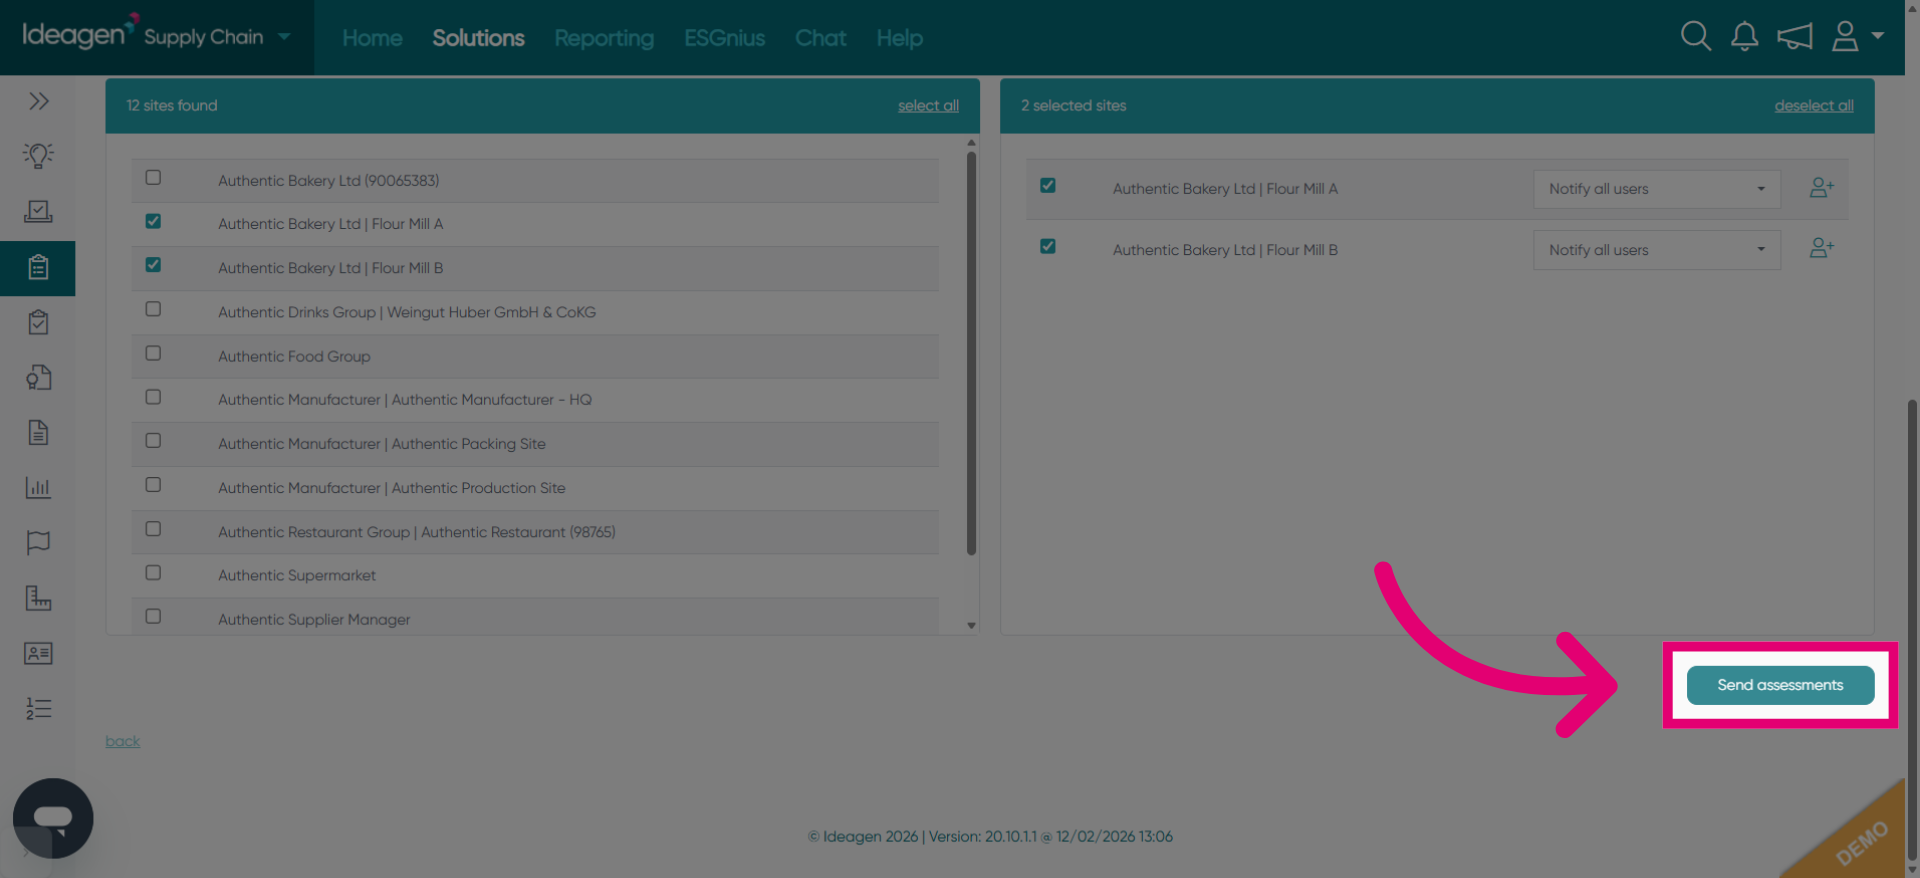Screen dimensions: 1920x878
Task: Open the active clipboard assessments sidebar icon
Action: 38,268
